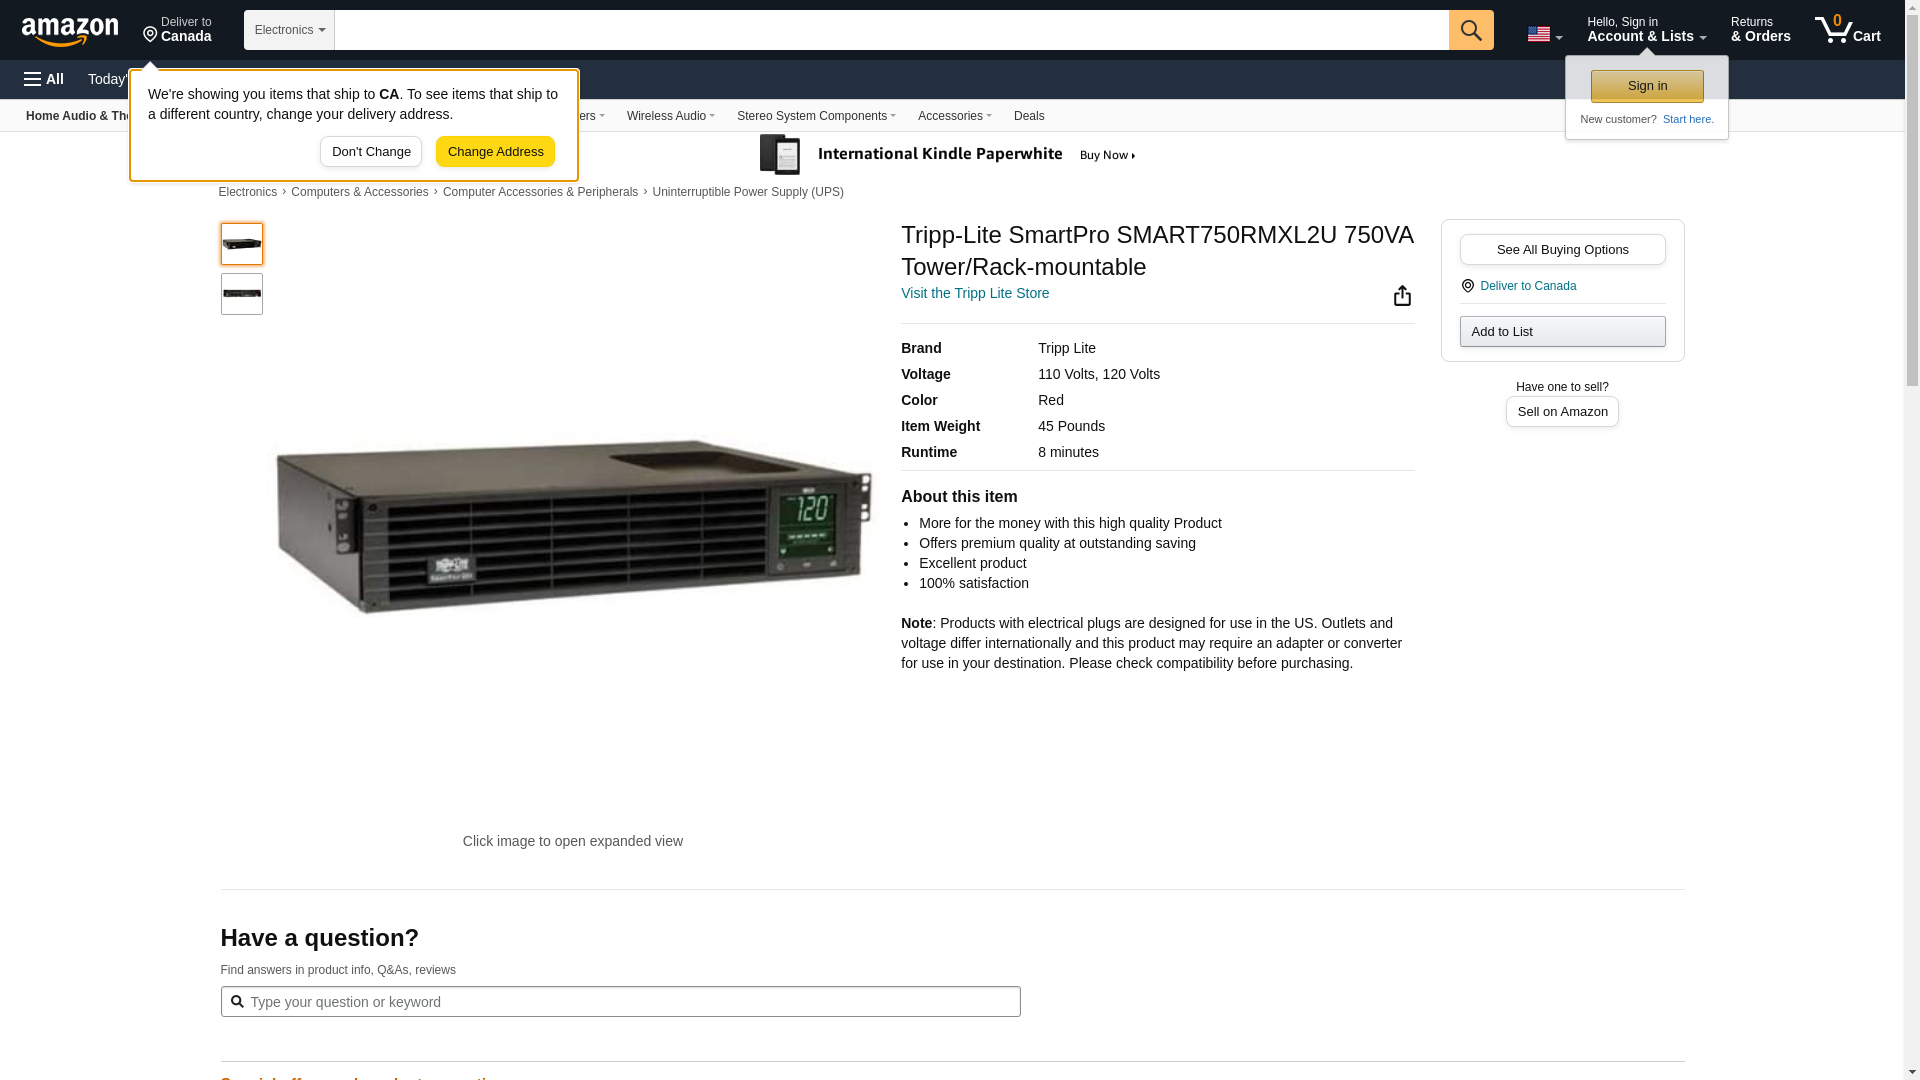
Task: Open the Deals tab
Action: 1028,116
